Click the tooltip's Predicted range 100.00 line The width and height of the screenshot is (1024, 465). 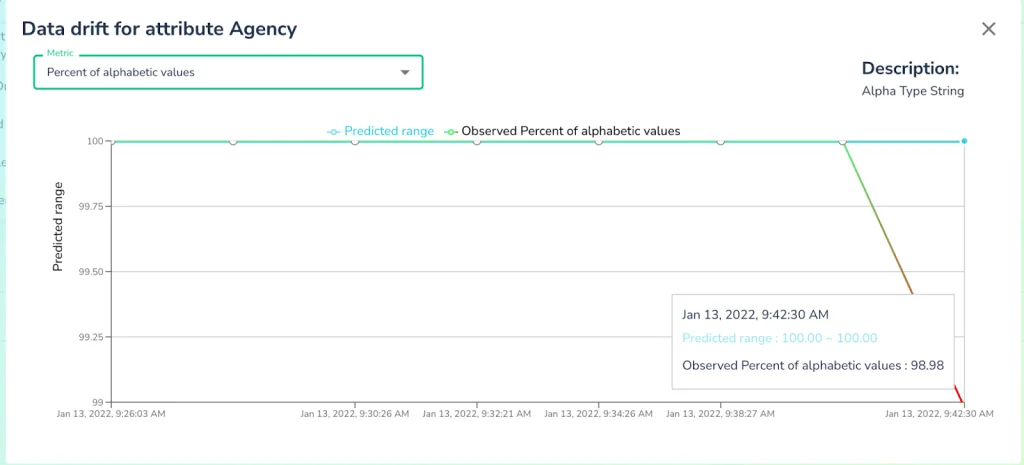779,339
